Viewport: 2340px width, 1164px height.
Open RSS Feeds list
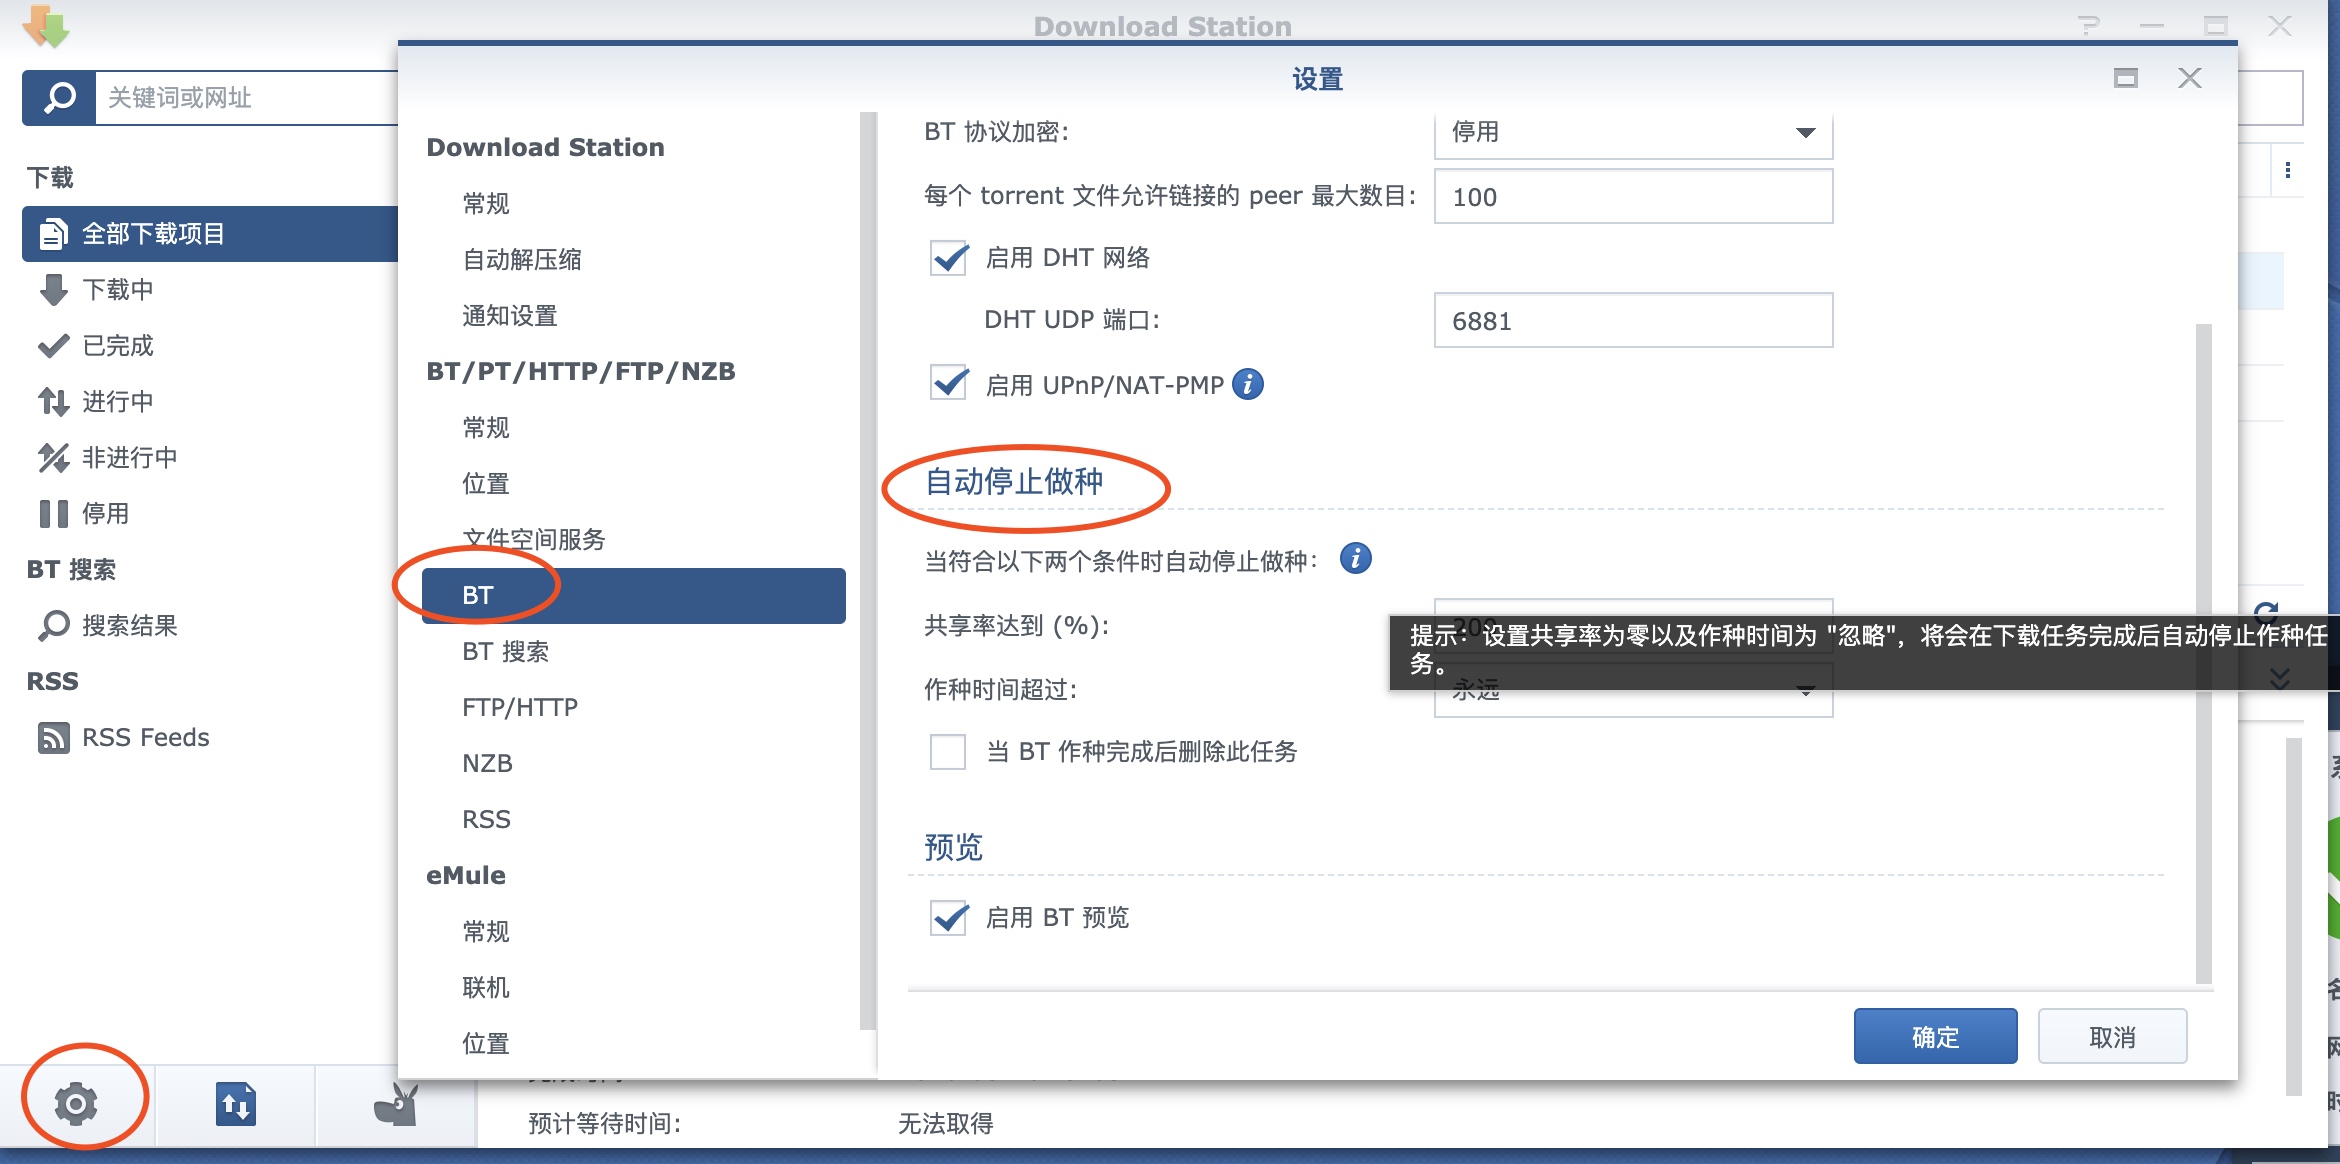coord(210,738)
